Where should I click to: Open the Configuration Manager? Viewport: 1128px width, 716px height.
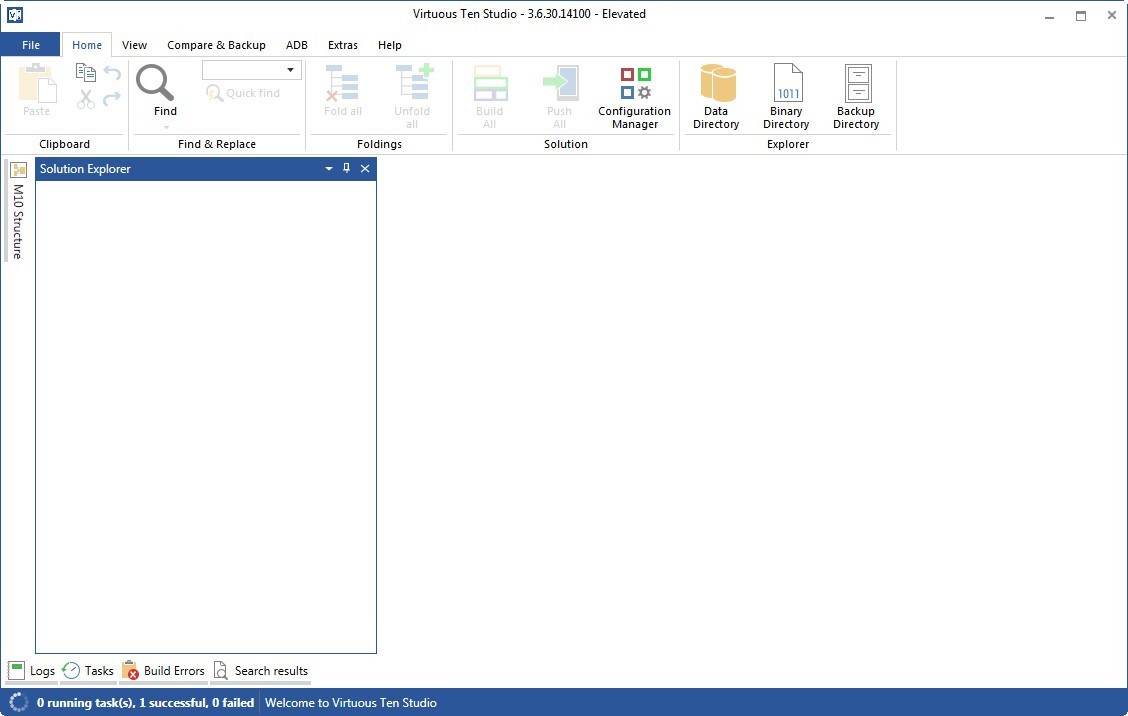click(634, 96)
